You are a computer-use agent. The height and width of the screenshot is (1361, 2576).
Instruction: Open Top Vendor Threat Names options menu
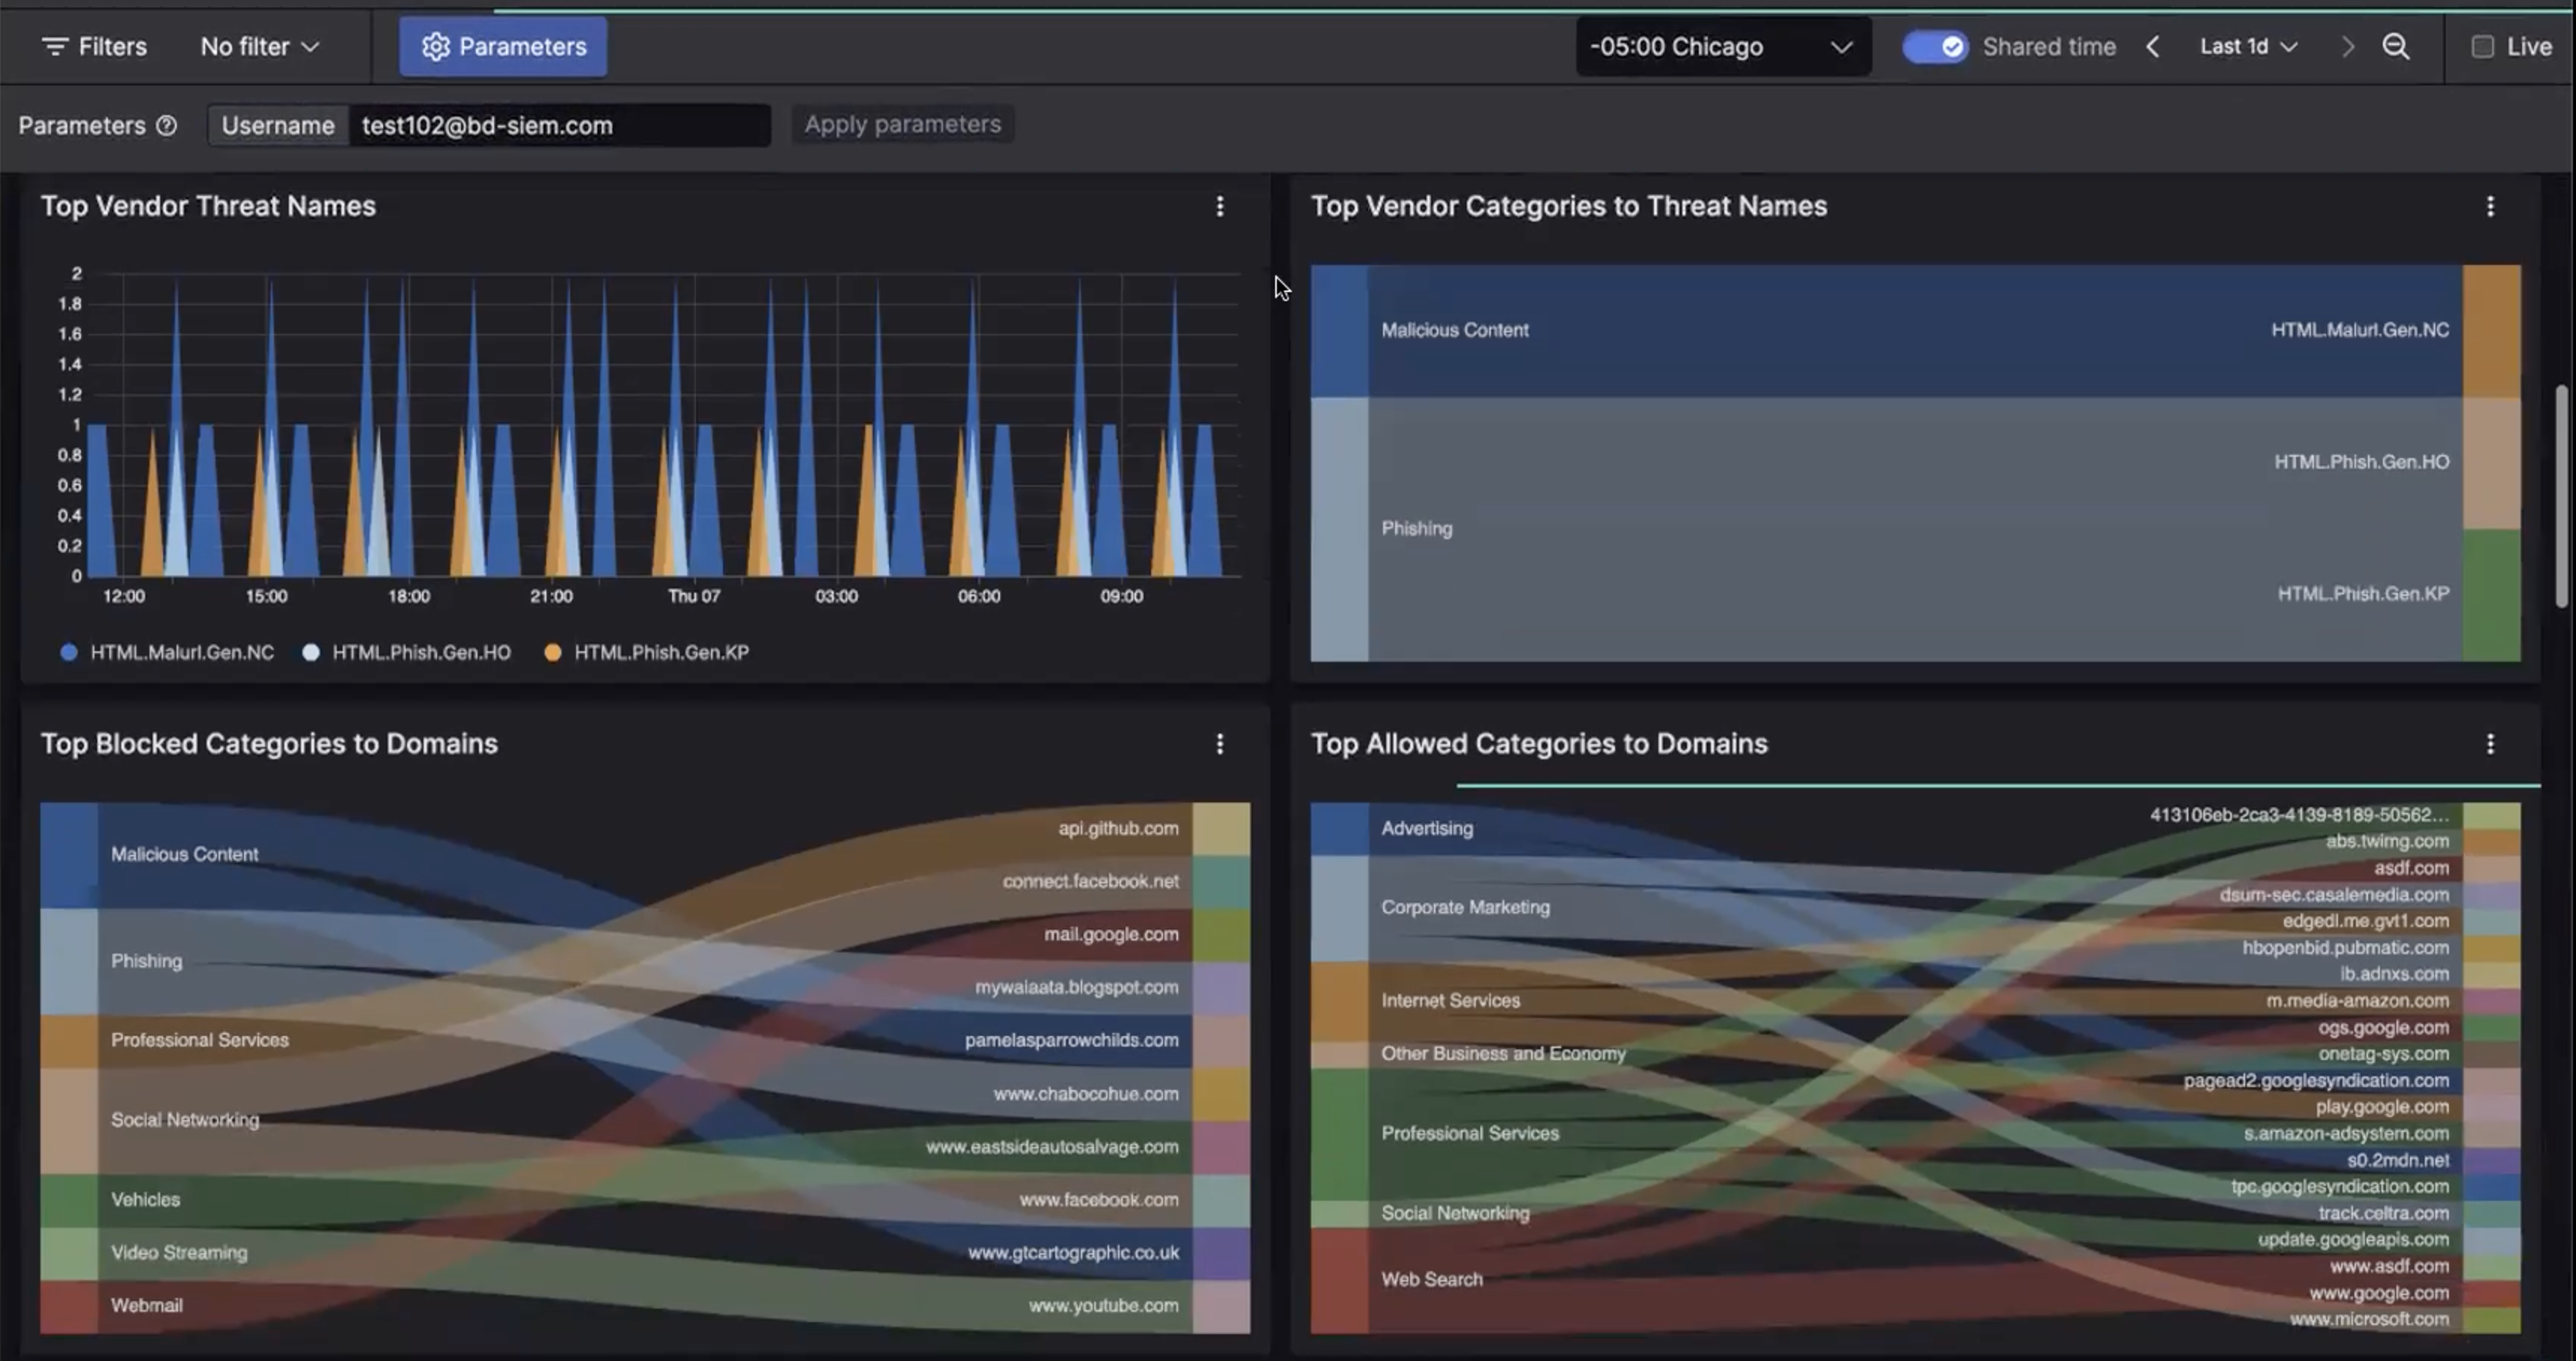point(1219,206)
